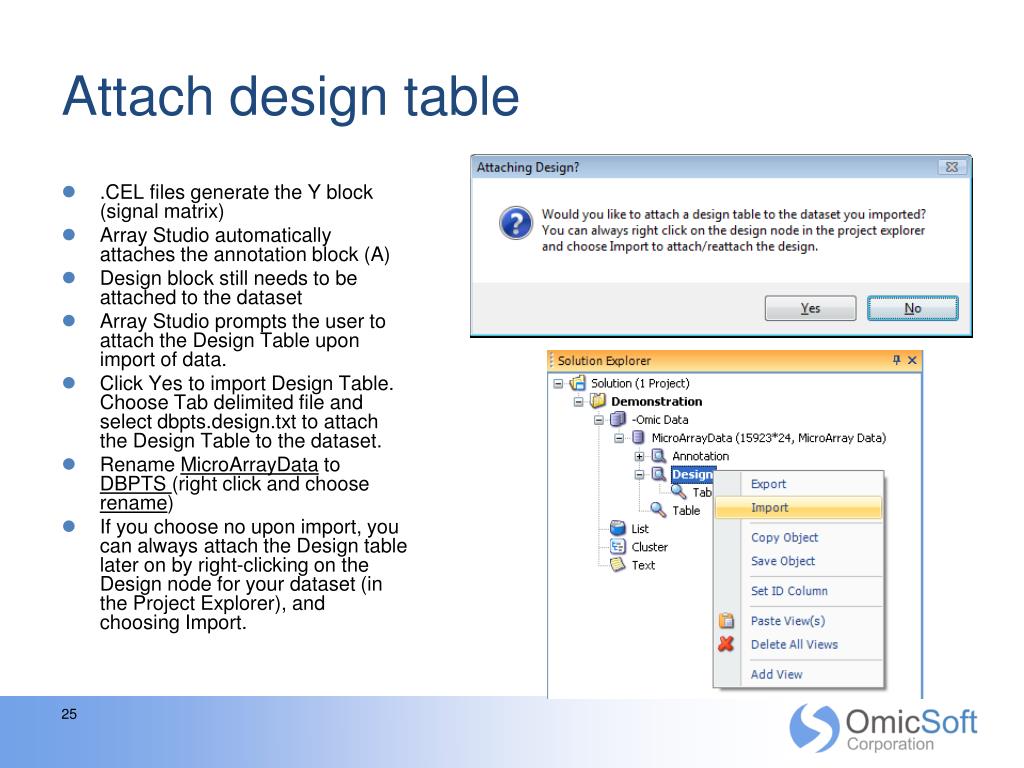Click Yes to attach a design table
This screenshot has width=1024, height=768.
tap(810, 308)
